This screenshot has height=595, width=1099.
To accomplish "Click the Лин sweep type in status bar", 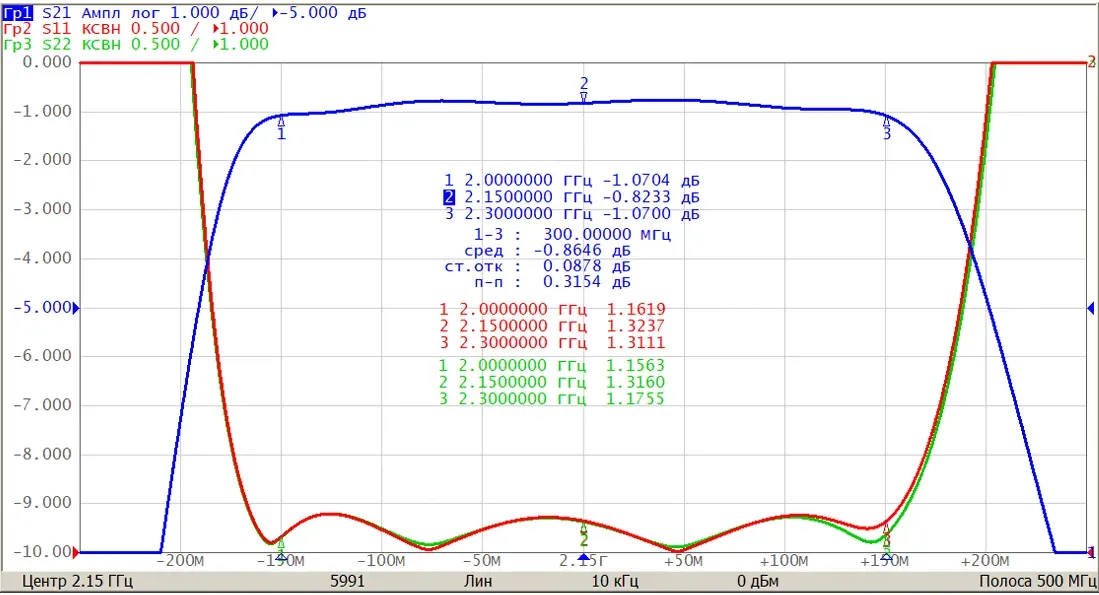I will [x=478, y=581].
